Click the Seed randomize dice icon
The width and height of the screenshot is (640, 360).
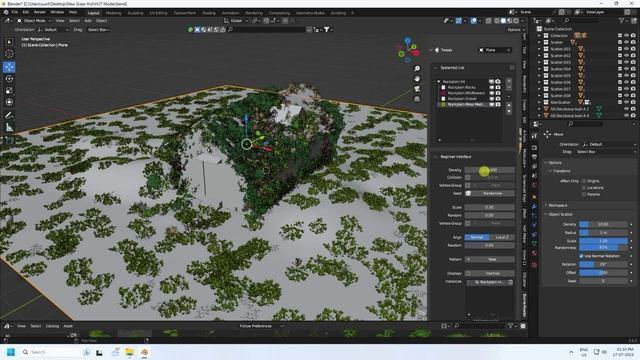pyautogui.click(x=468, y=193)
